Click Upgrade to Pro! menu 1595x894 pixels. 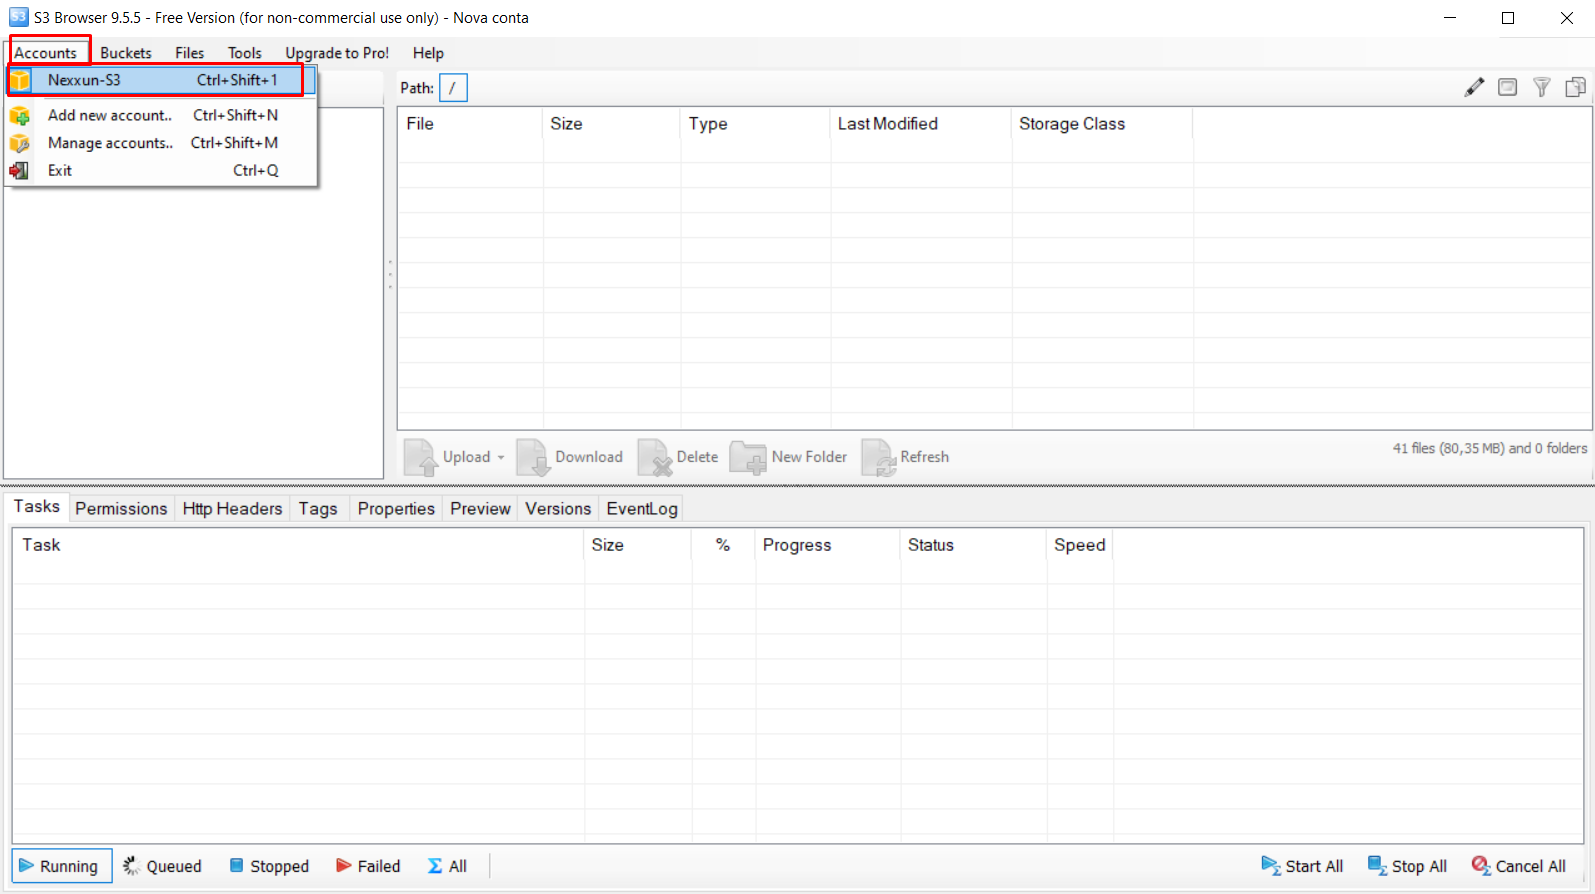(337, 53)
